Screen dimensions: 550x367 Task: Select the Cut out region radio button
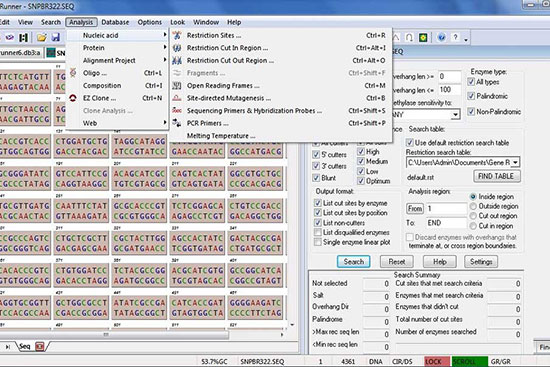(x=473, y=216)
